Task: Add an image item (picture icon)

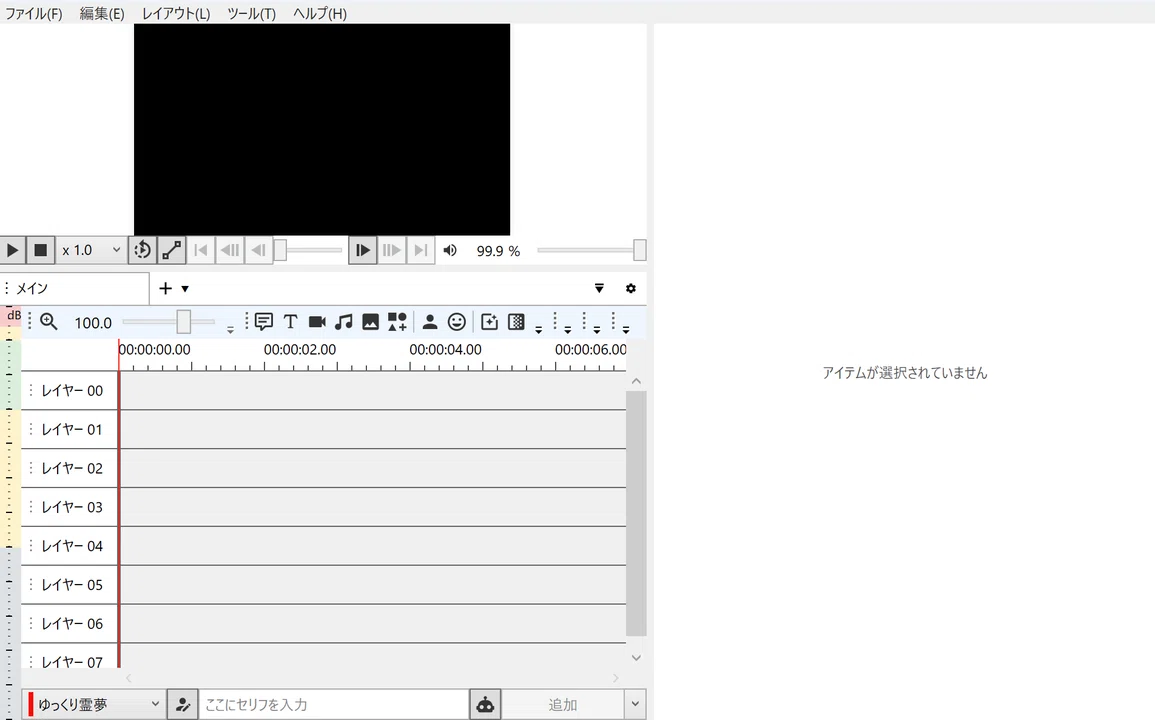Action: [x=371, y=322]
